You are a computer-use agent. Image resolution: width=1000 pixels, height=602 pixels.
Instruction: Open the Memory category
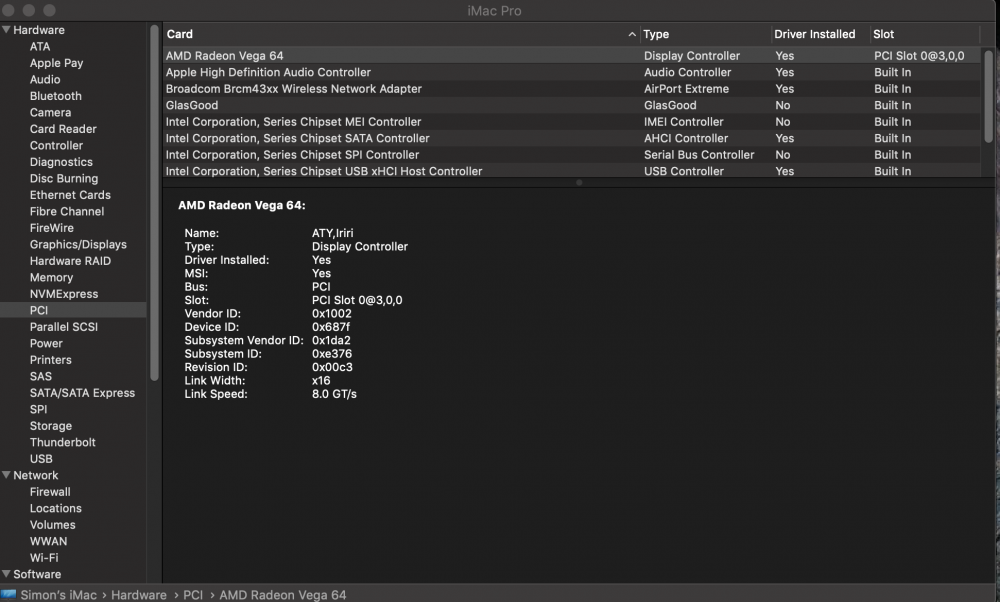(x=51, y=277)
